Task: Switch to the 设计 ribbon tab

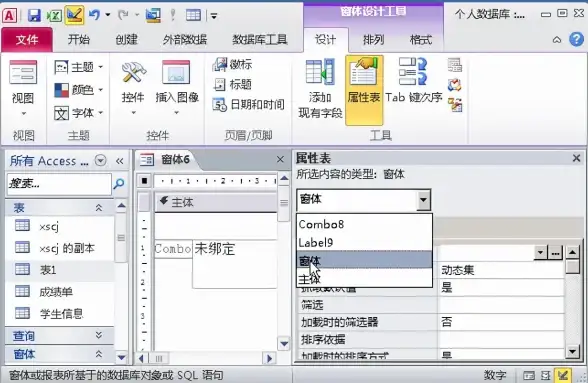Action: (x=326, y=39)
